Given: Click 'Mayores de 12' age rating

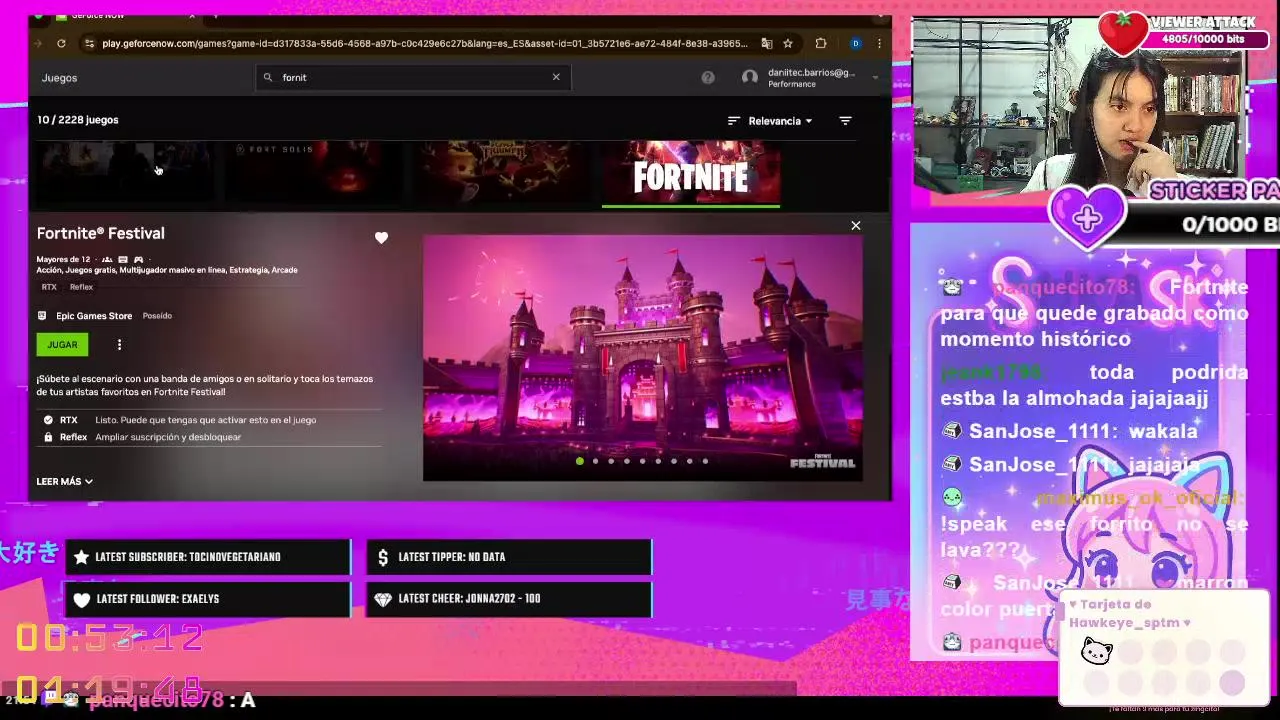Looking at the screenshot, I should tap(63, 260).
